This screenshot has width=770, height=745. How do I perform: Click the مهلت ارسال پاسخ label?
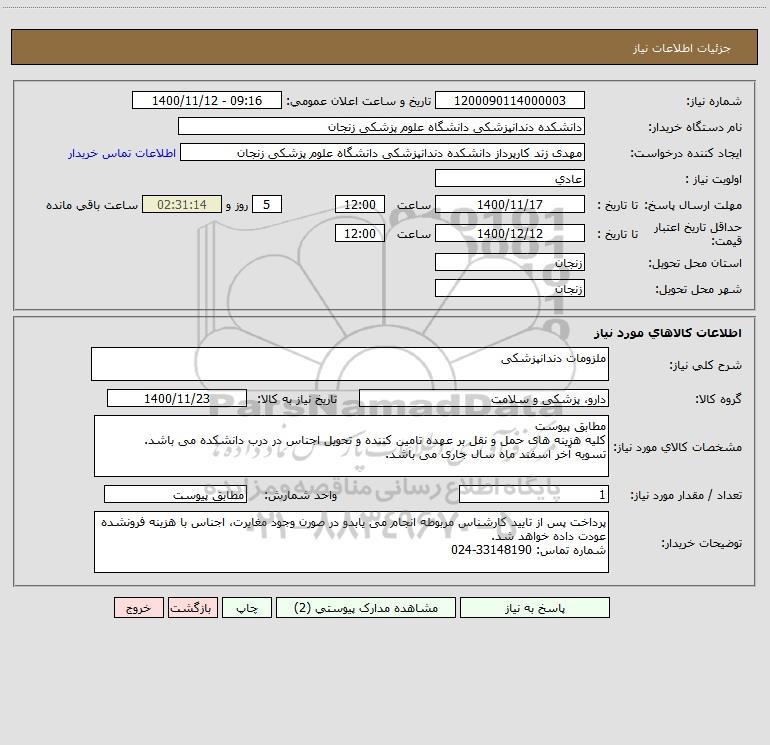click(x=693, y=205)
